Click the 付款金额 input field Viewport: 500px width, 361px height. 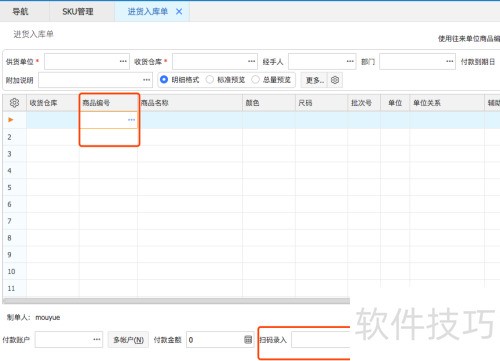(220, 340)
